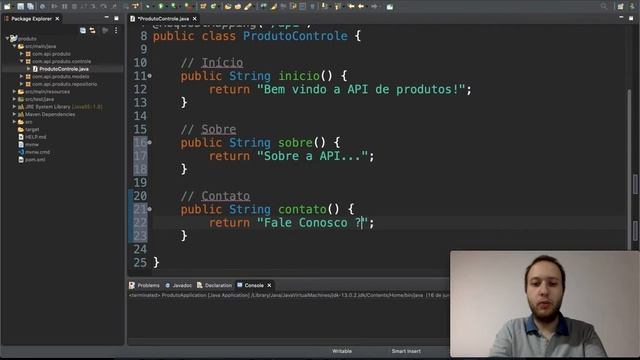Screen dimensions: 640x360
Task: Open the Javadoc tab
Action: click(x=178, y=285)
